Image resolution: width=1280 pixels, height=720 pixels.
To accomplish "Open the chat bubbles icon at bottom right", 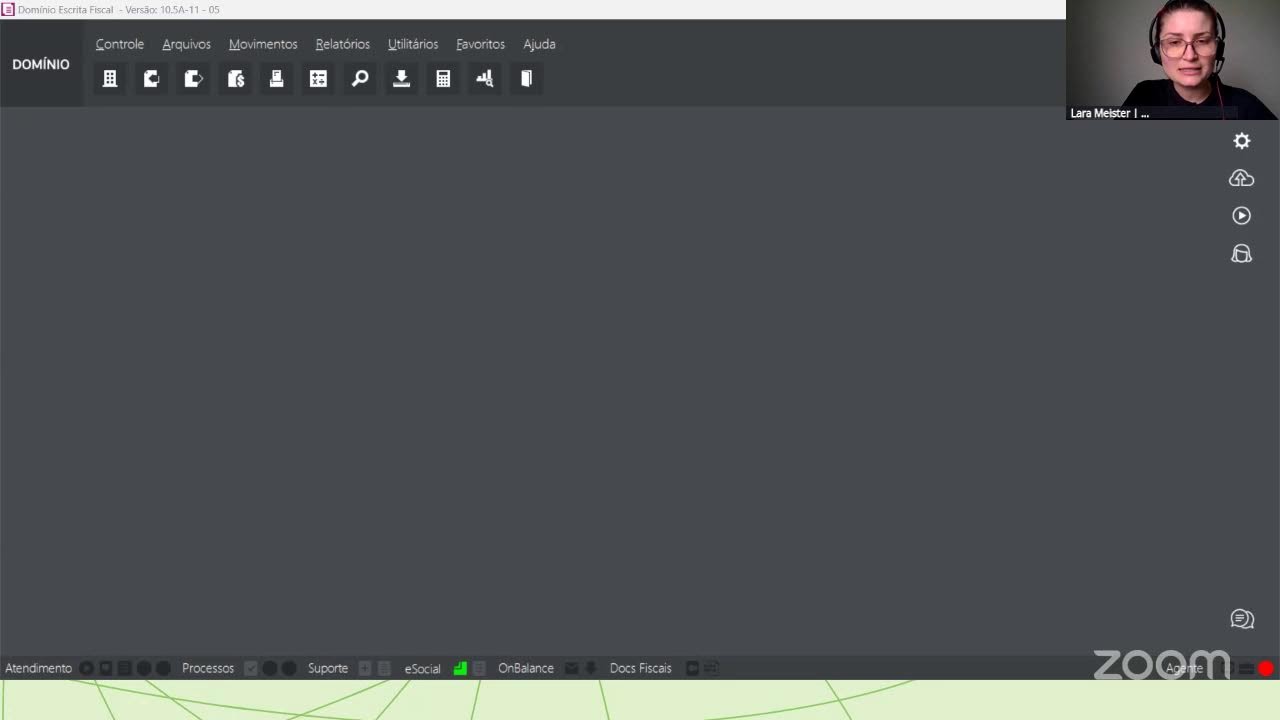I will [x=1241, y=619].
